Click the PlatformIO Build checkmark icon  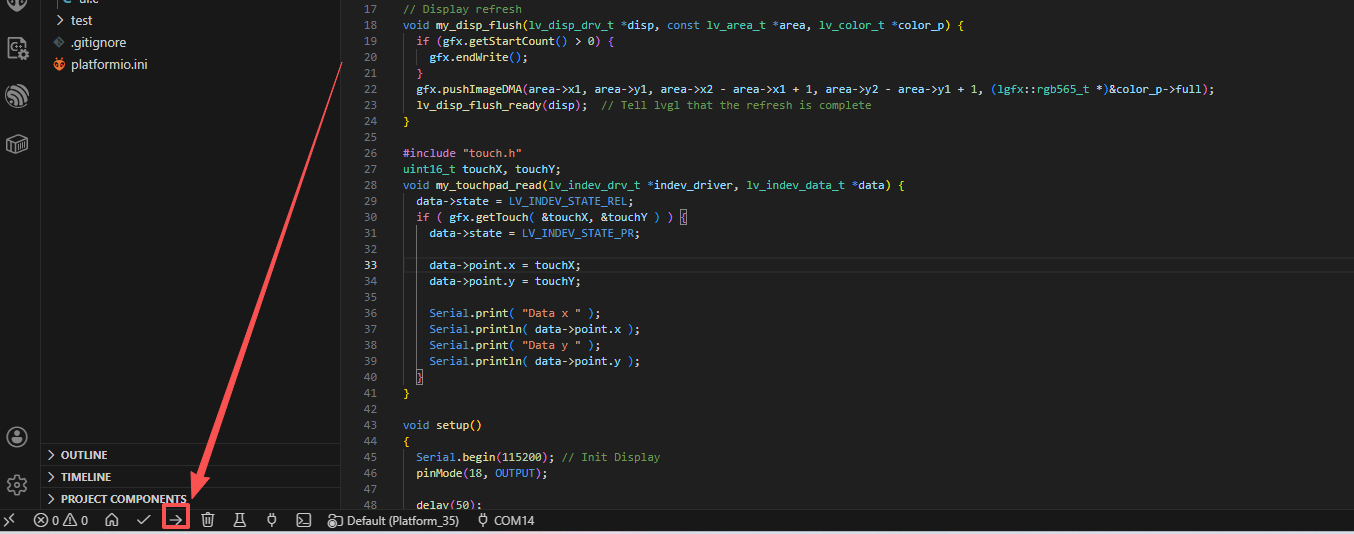144,520
